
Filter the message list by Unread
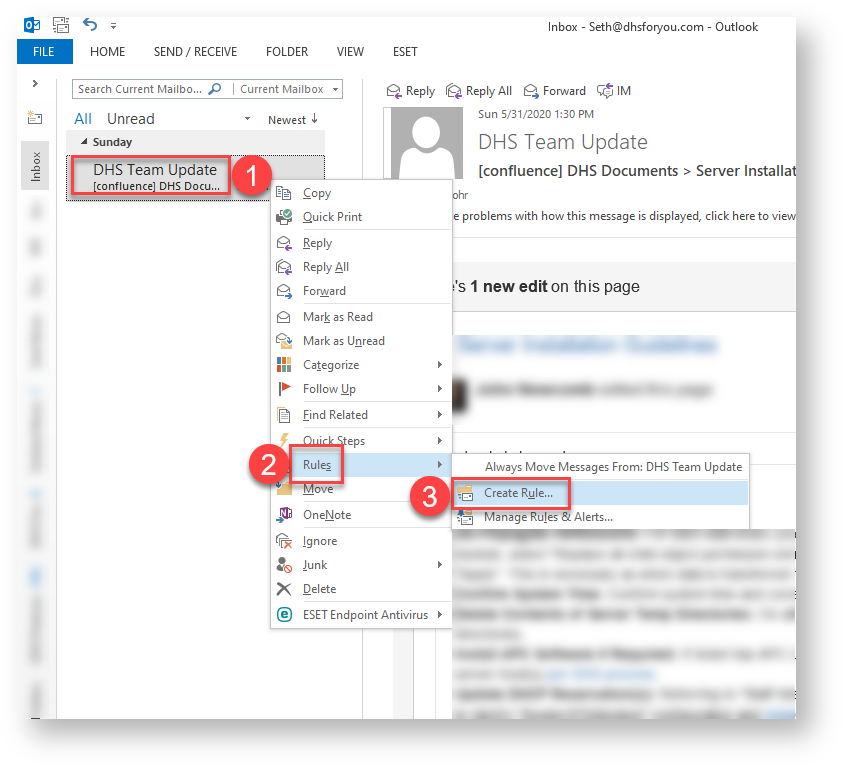[x=131, y=119]
